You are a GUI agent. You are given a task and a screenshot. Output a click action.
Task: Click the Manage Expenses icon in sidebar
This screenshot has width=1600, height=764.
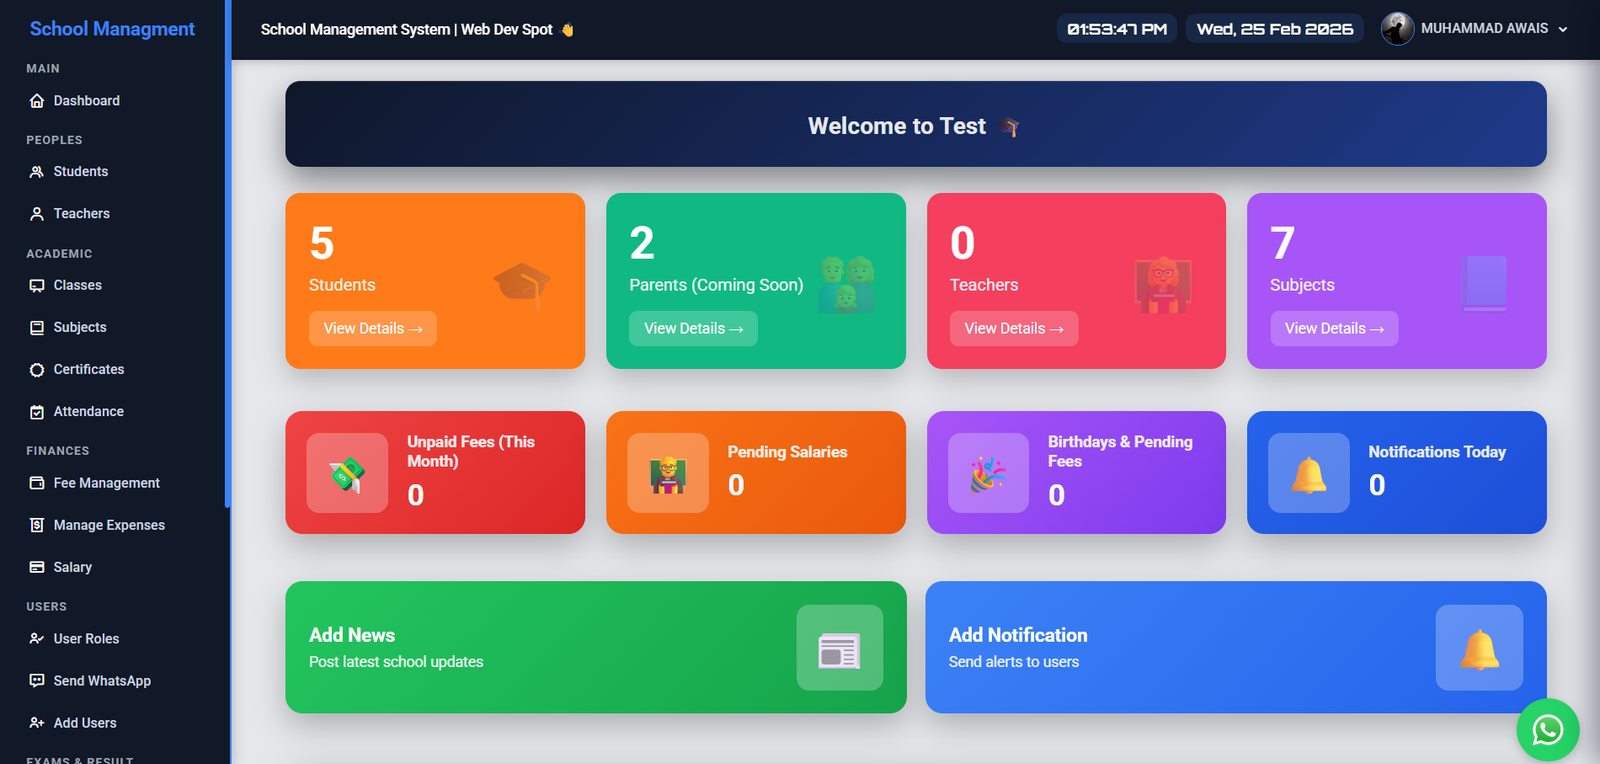(x=37, y=525)
